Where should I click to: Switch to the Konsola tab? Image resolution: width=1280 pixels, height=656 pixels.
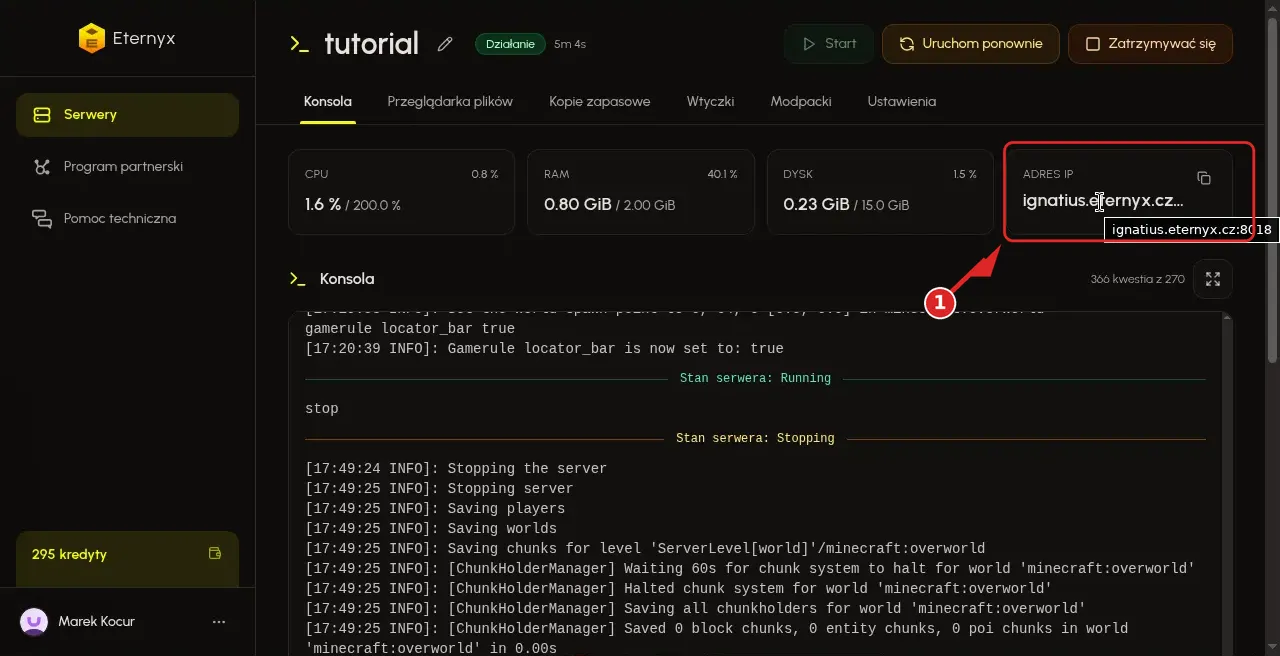(328, 102)
